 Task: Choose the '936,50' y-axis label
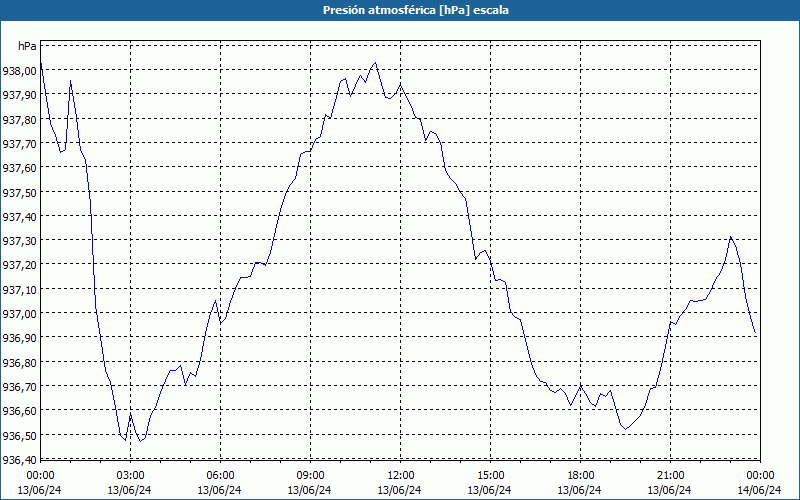point(19,435)
